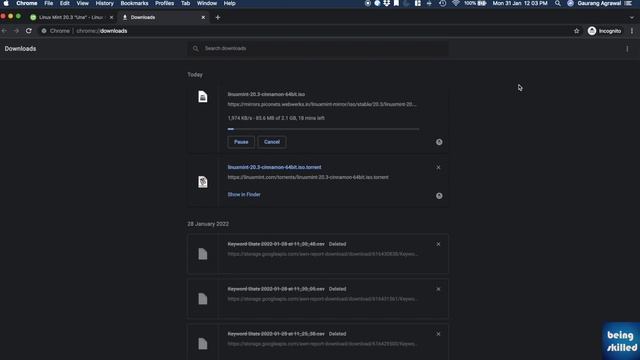Click the search magnifier icon in Downloads
The image size is (640, 360).
[x=196, y=49]
